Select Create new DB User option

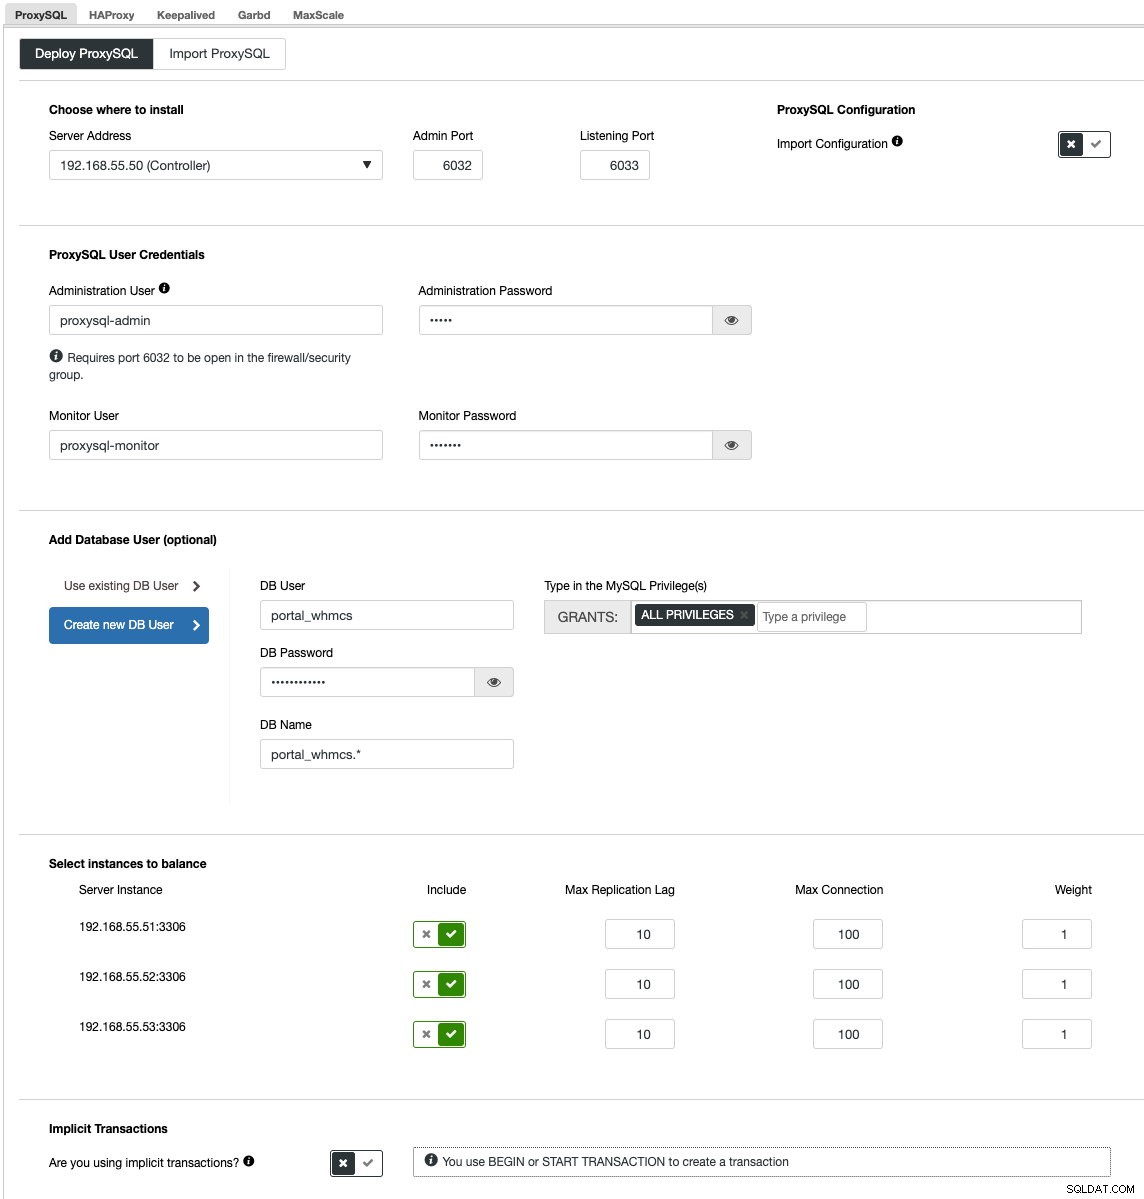(129, 625)
